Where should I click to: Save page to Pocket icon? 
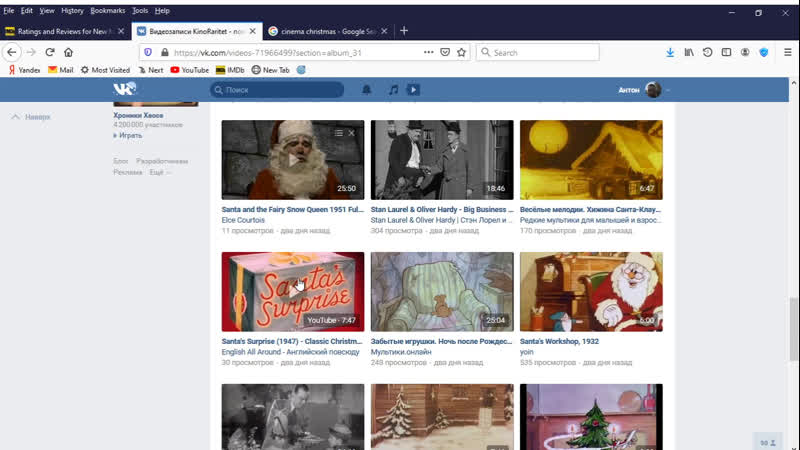pyautogui.click(x=445, y=52)
